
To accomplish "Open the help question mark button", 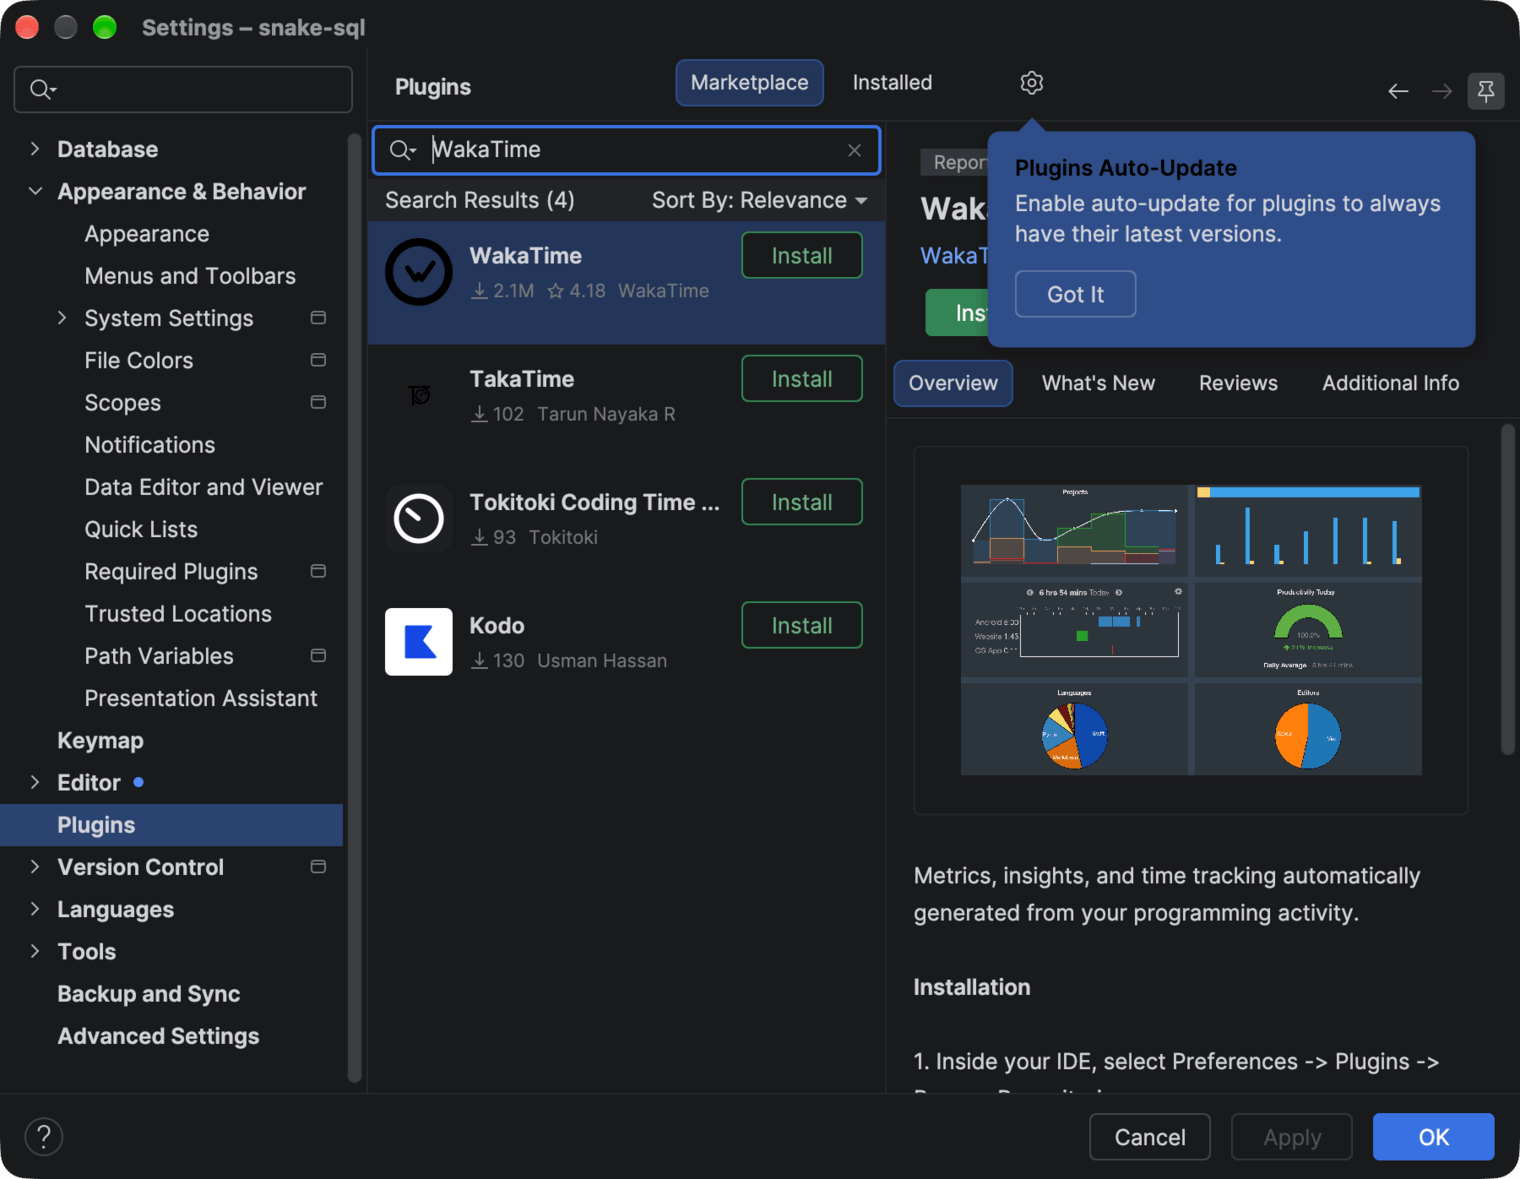I will click(44, 1137).
